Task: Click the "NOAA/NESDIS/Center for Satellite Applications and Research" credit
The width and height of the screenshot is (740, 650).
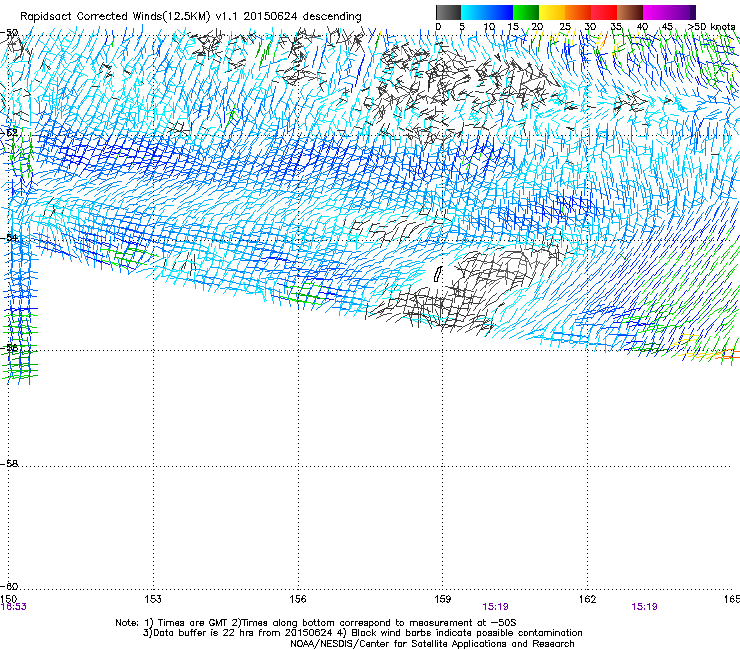Action: [432, 644]
